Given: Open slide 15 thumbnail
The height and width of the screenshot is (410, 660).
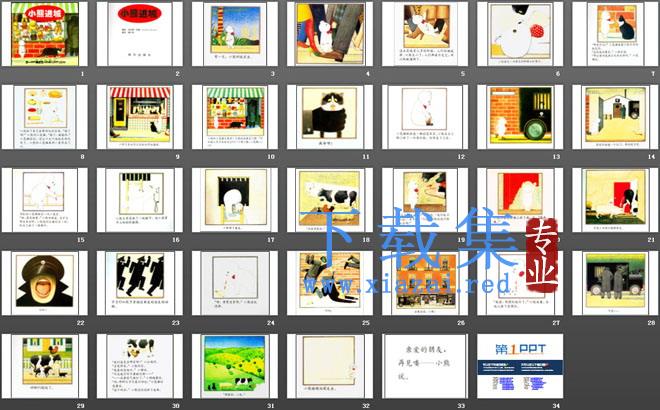Looking at the screenshot, I should coord(45,200).
